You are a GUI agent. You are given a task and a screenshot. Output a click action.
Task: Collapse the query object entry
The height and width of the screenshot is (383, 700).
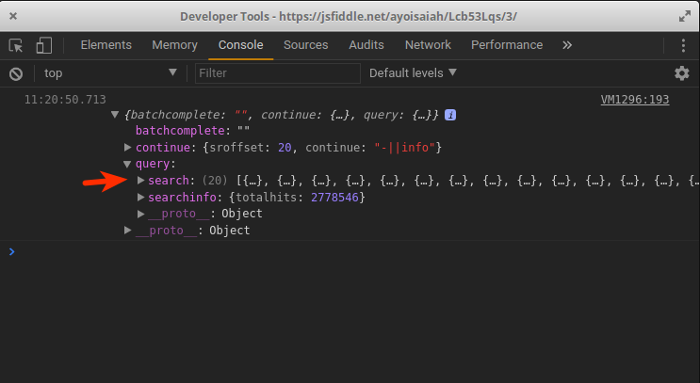tap(127, 164)
